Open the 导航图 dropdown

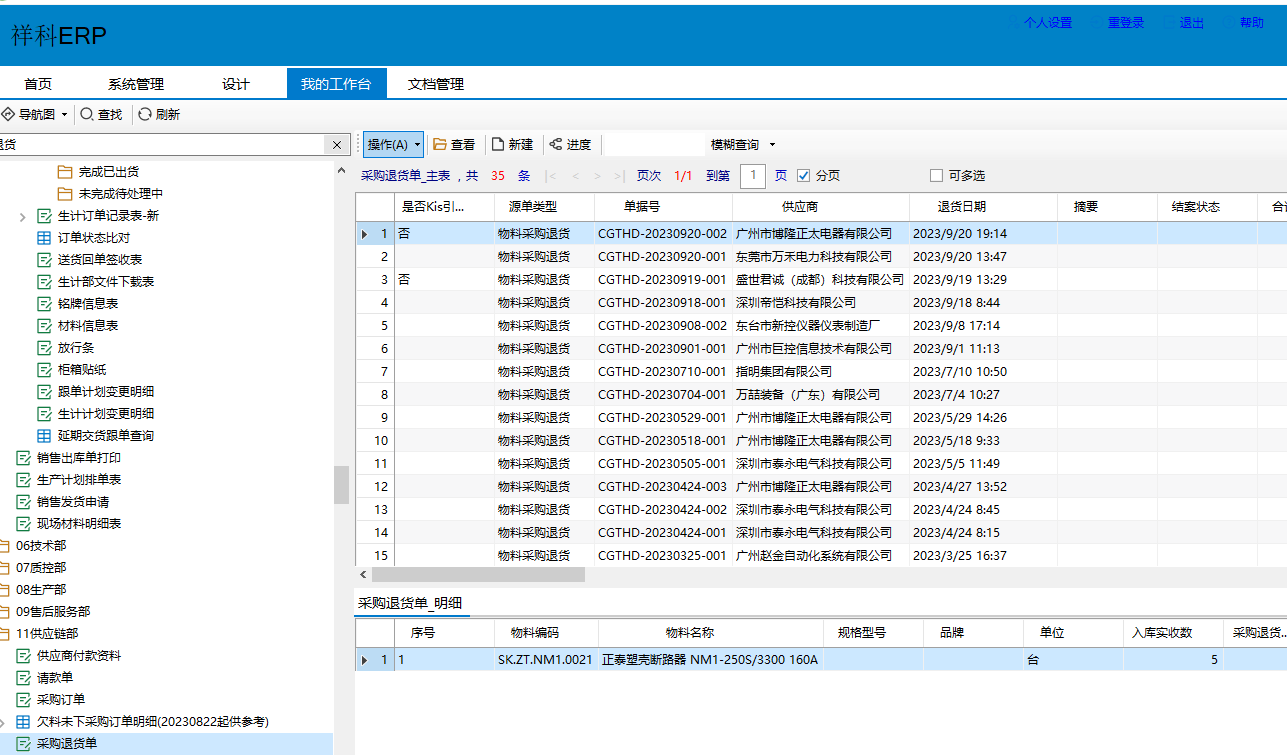[36, 115]
